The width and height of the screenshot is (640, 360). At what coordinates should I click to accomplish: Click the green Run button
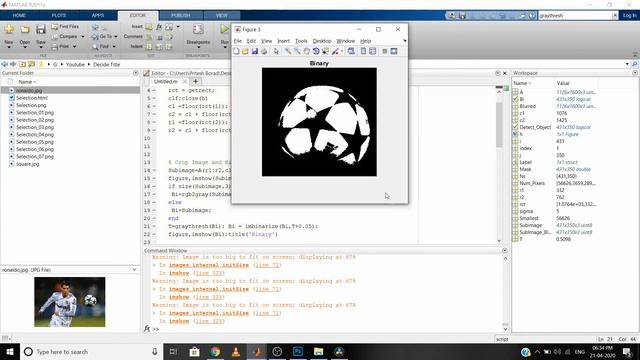click(x=224, y=29)
